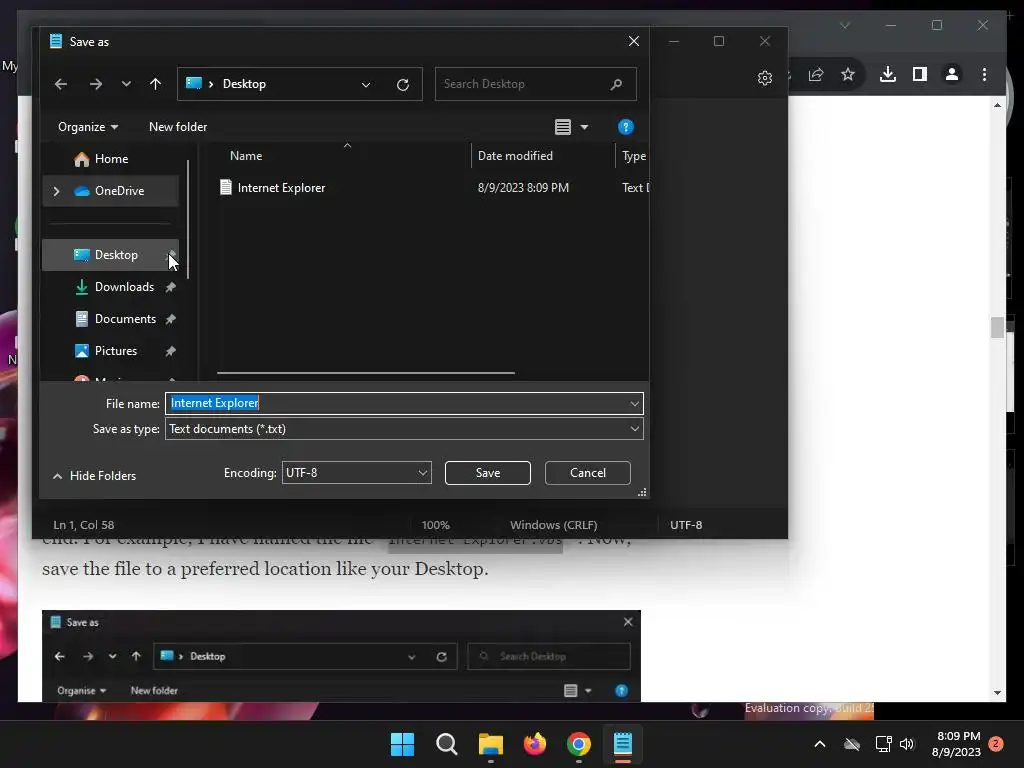Open Chrome tab search chevron
Image resolution: width=1024 pixels, height=768 pixels.
click(844, 25)
